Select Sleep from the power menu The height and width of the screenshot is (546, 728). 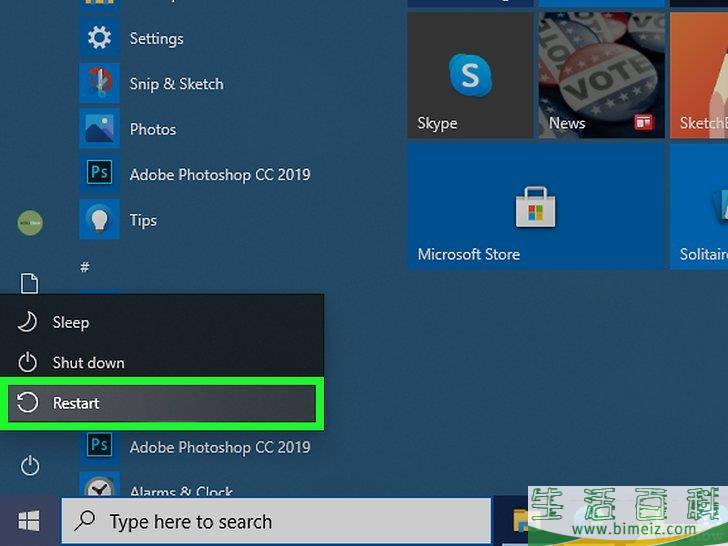coord(70,322)
